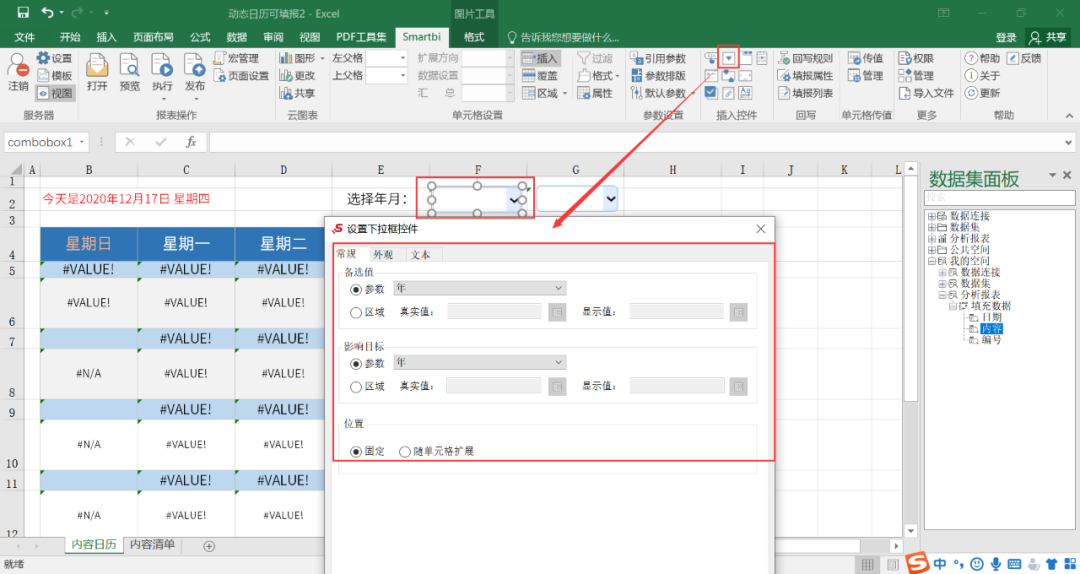
Task: Open the Name Box dropdown showing combobox1
Action: point(82,142)
